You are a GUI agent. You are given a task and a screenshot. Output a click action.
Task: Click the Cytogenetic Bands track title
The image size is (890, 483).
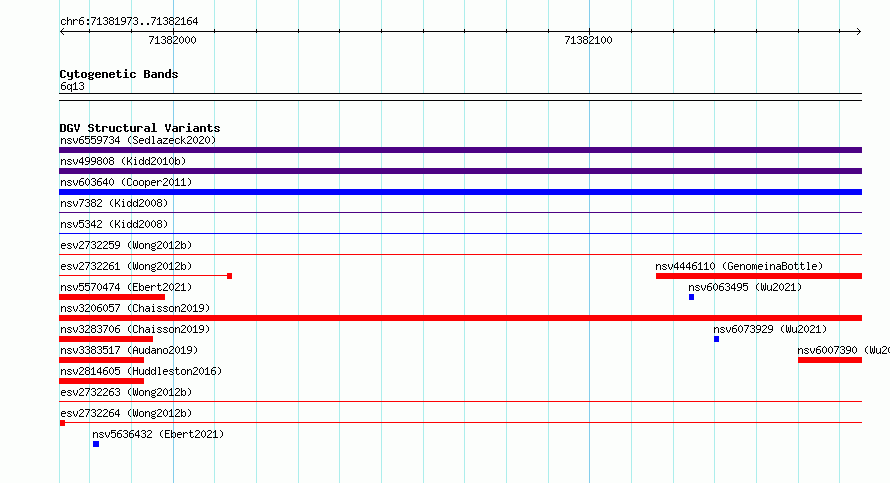click(x=119, y=74)
